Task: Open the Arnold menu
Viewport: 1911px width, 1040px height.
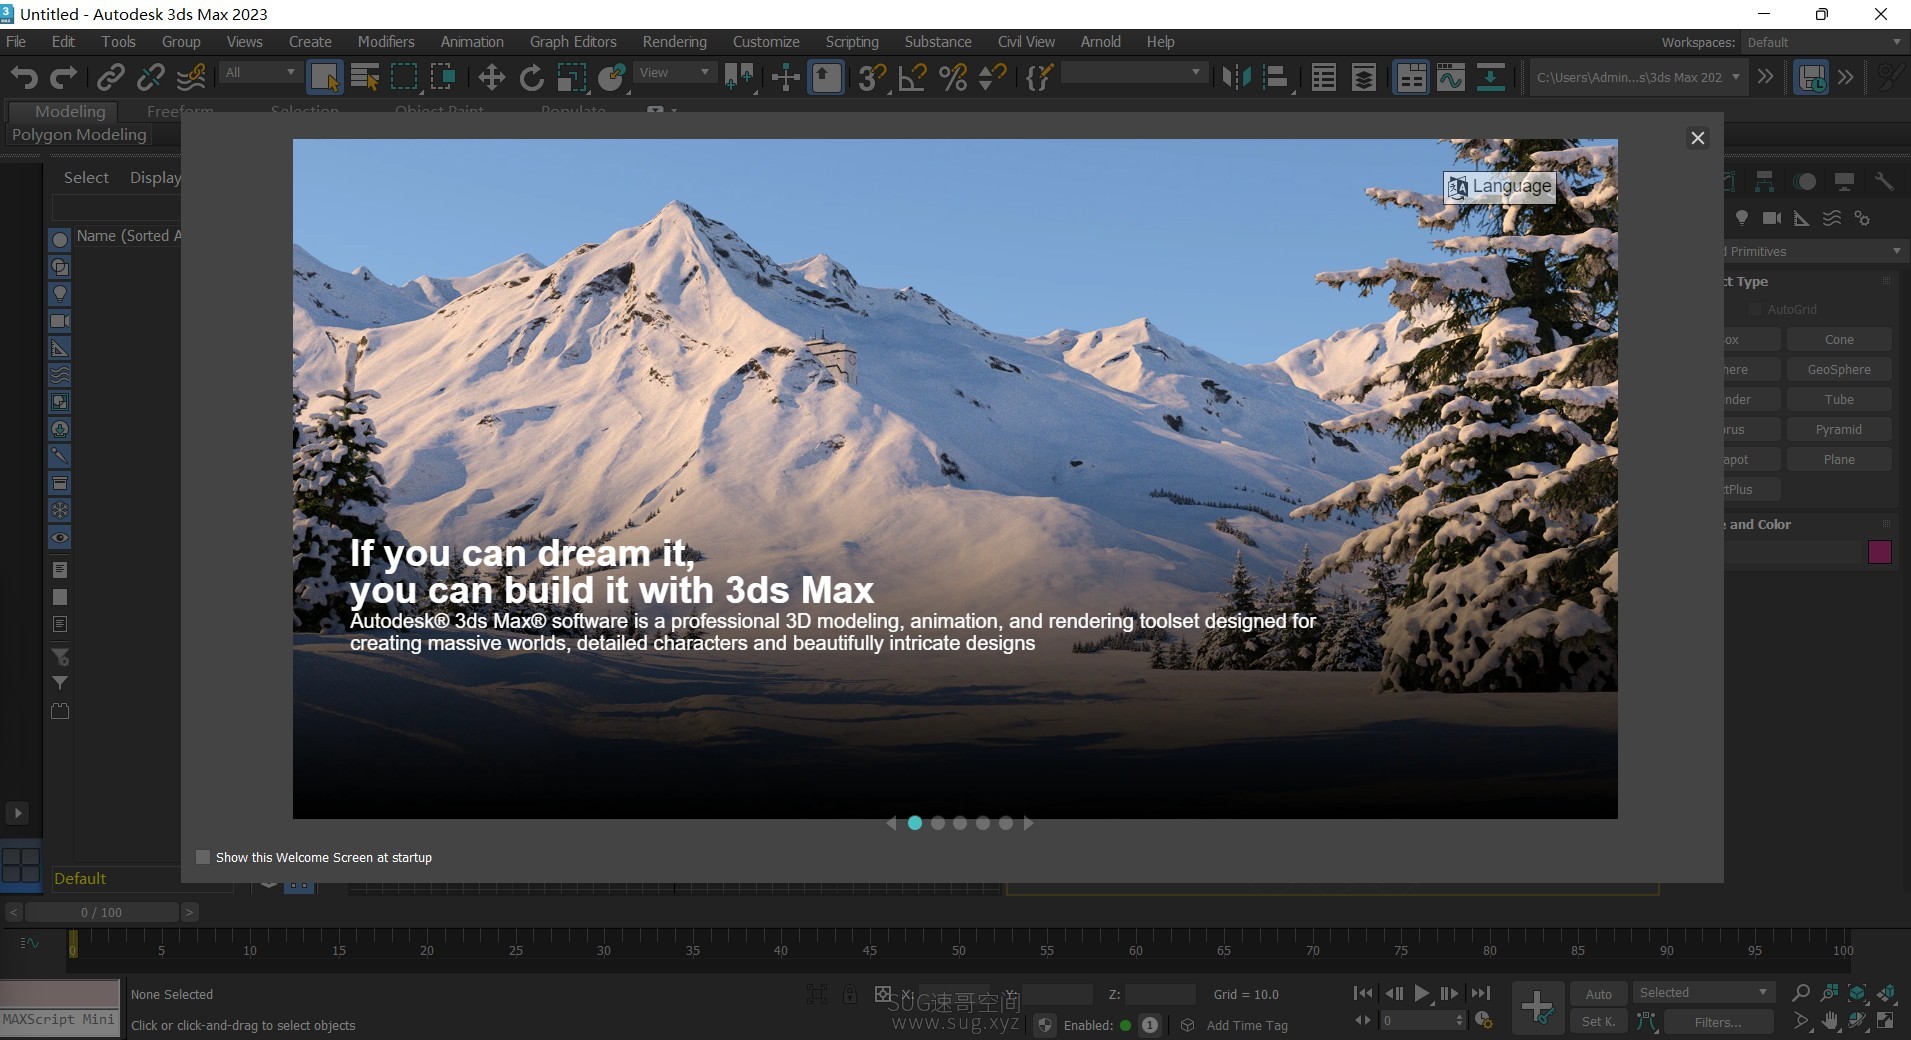Action: pyautogui.click(x=1100, y=41)
